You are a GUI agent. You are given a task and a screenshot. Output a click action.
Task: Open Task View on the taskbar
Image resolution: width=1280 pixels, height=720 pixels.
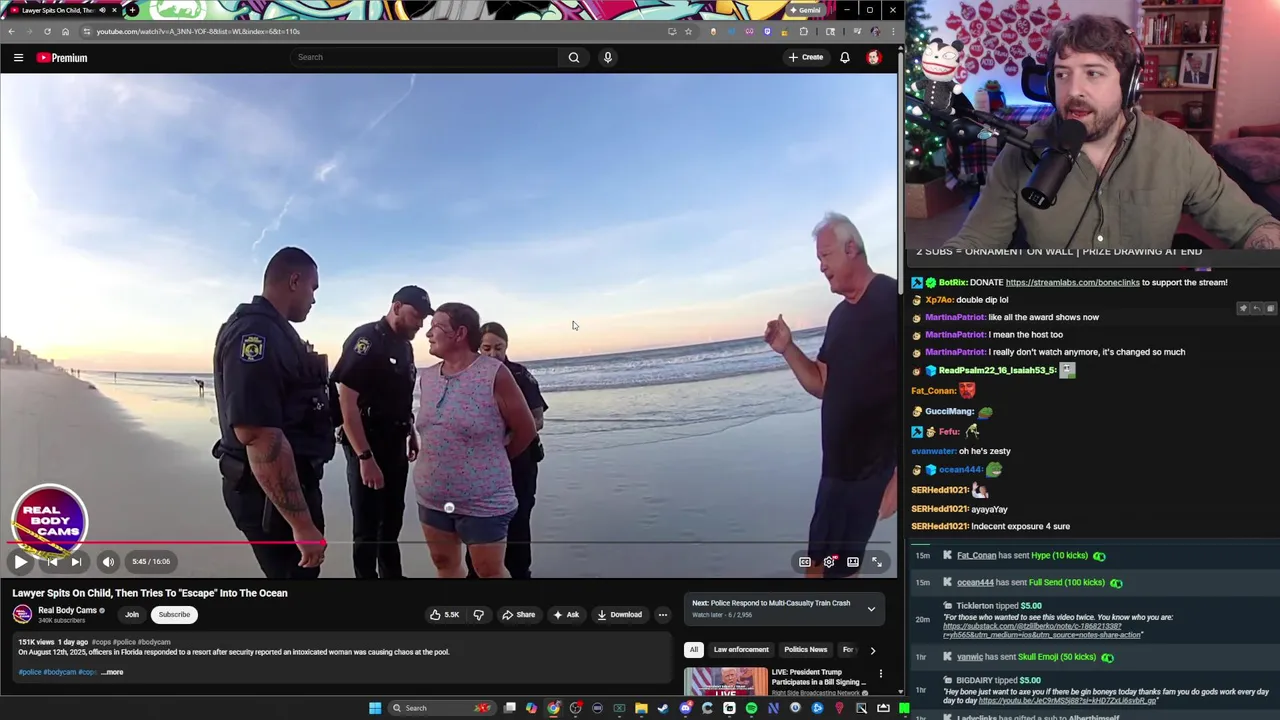[x=509, y=708]
